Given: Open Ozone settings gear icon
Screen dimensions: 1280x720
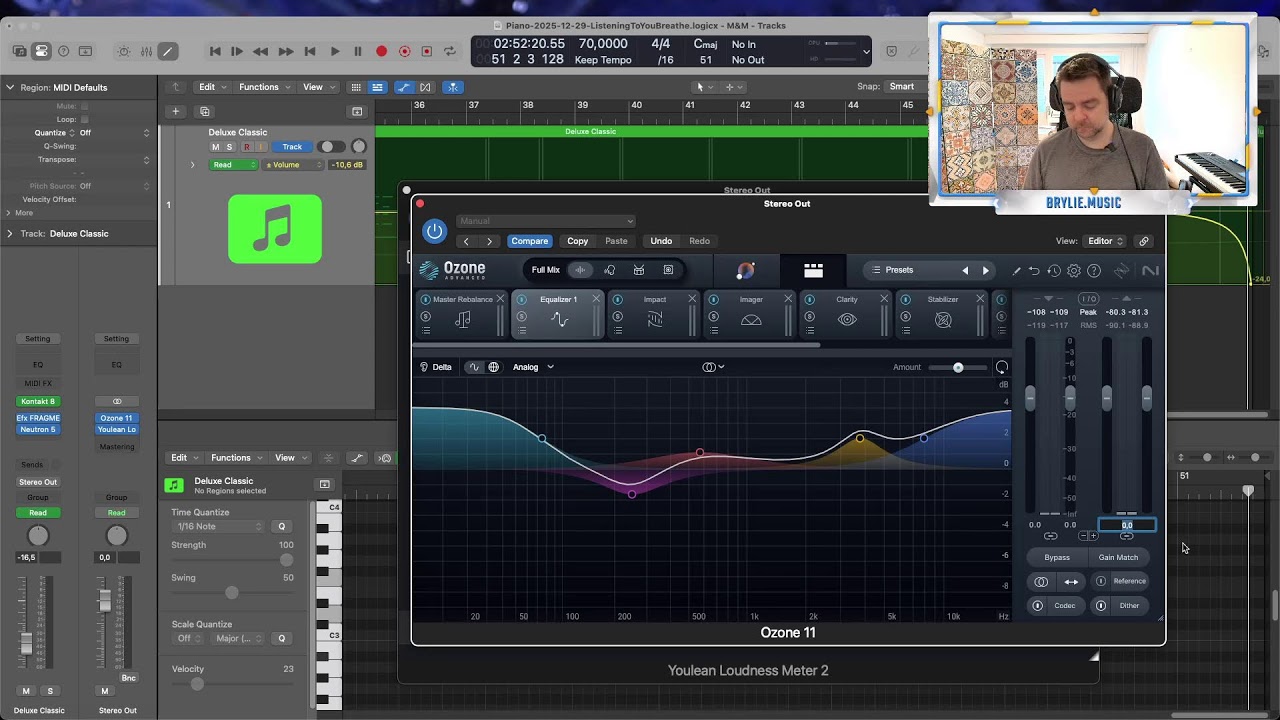Looking at the screenshot, I should coord(1074,270).
